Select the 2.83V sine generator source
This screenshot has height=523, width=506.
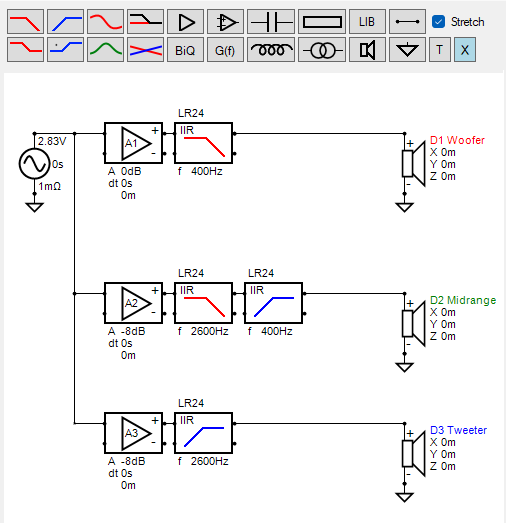pos(34,163)
